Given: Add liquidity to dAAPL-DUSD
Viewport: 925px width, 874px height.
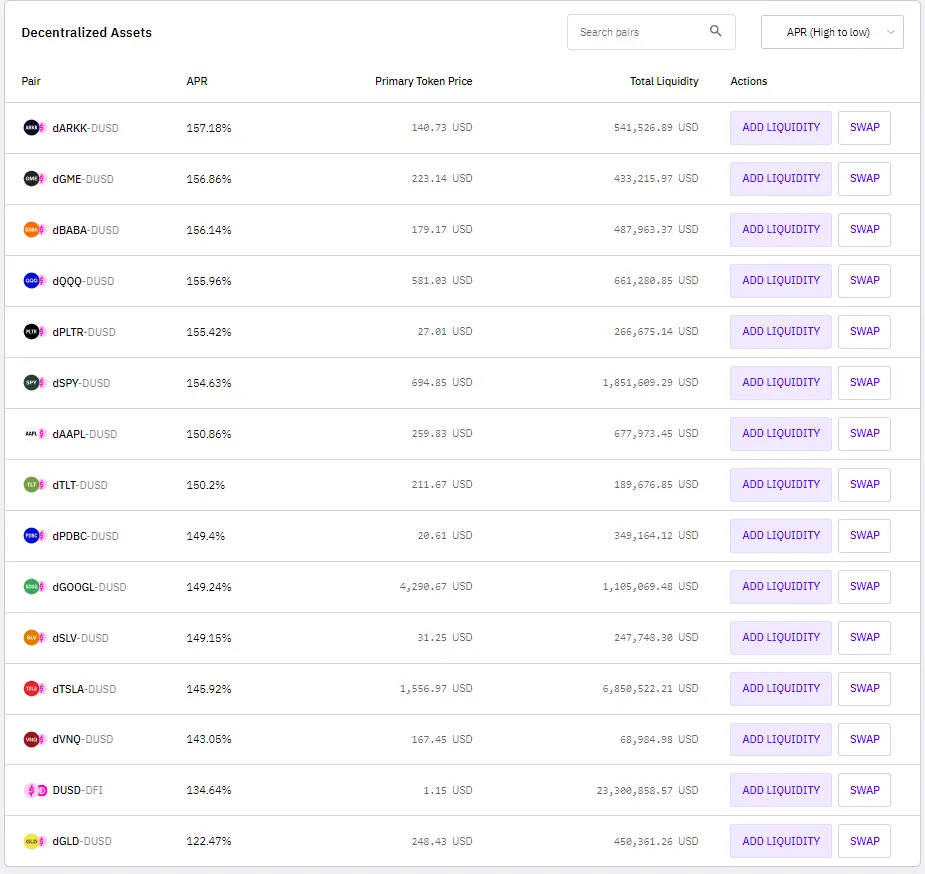Looking at the screenshot, I should [780, 433].
